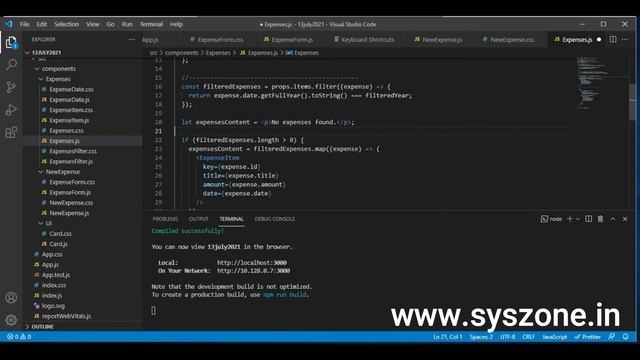This screenshot has width=640, height=360.
Task: Open the Go menu
Action: click(x=111, y=24)
